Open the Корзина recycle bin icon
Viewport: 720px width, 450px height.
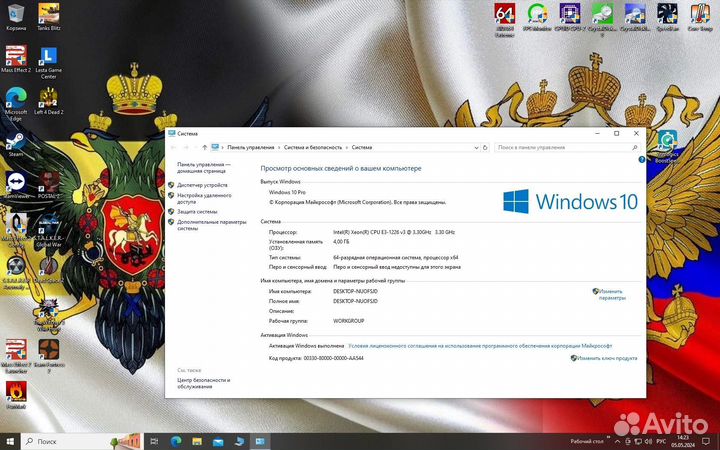(16, 17)
